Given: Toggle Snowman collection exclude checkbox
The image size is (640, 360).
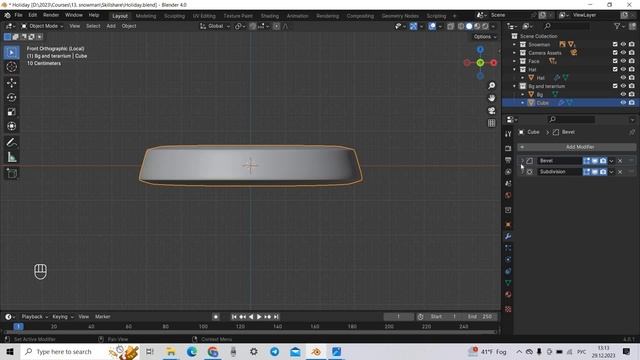Looking at the screenshot, I should click(615, 44).
